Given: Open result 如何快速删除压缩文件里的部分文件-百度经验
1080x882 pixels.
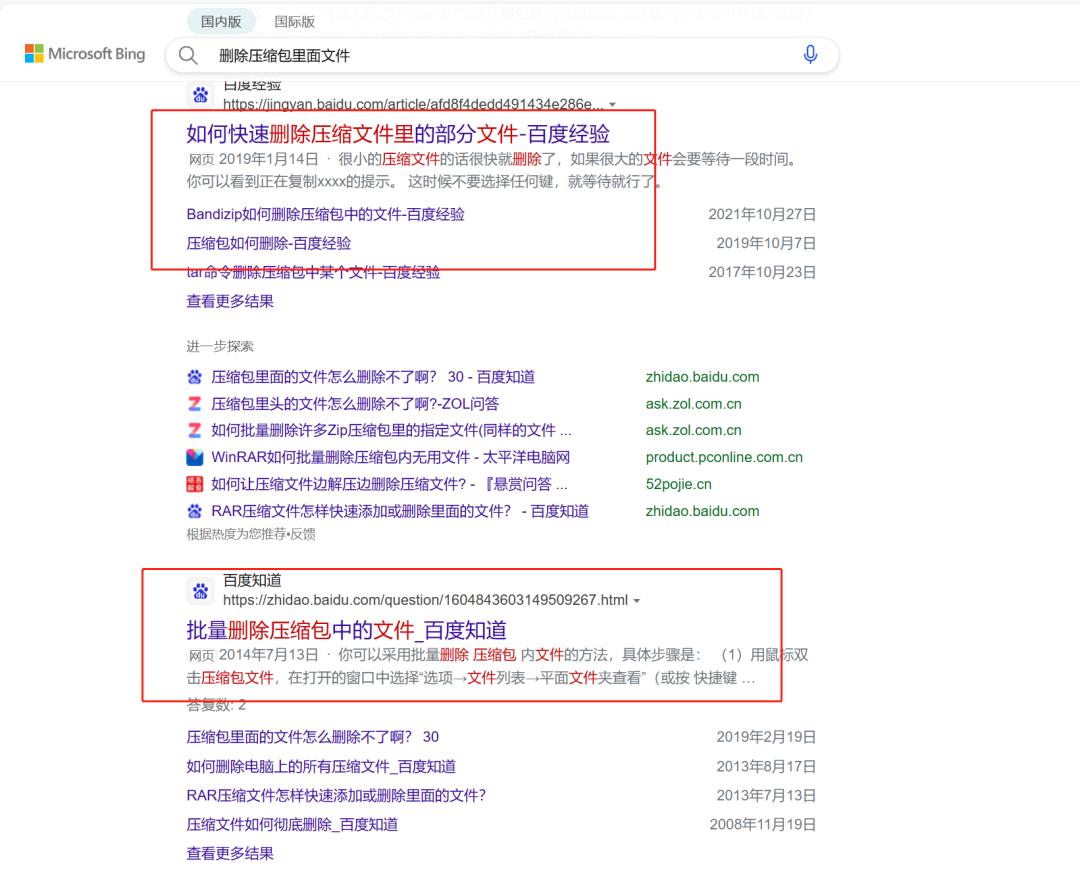Looking at the screenshot, I should [398, 134].
